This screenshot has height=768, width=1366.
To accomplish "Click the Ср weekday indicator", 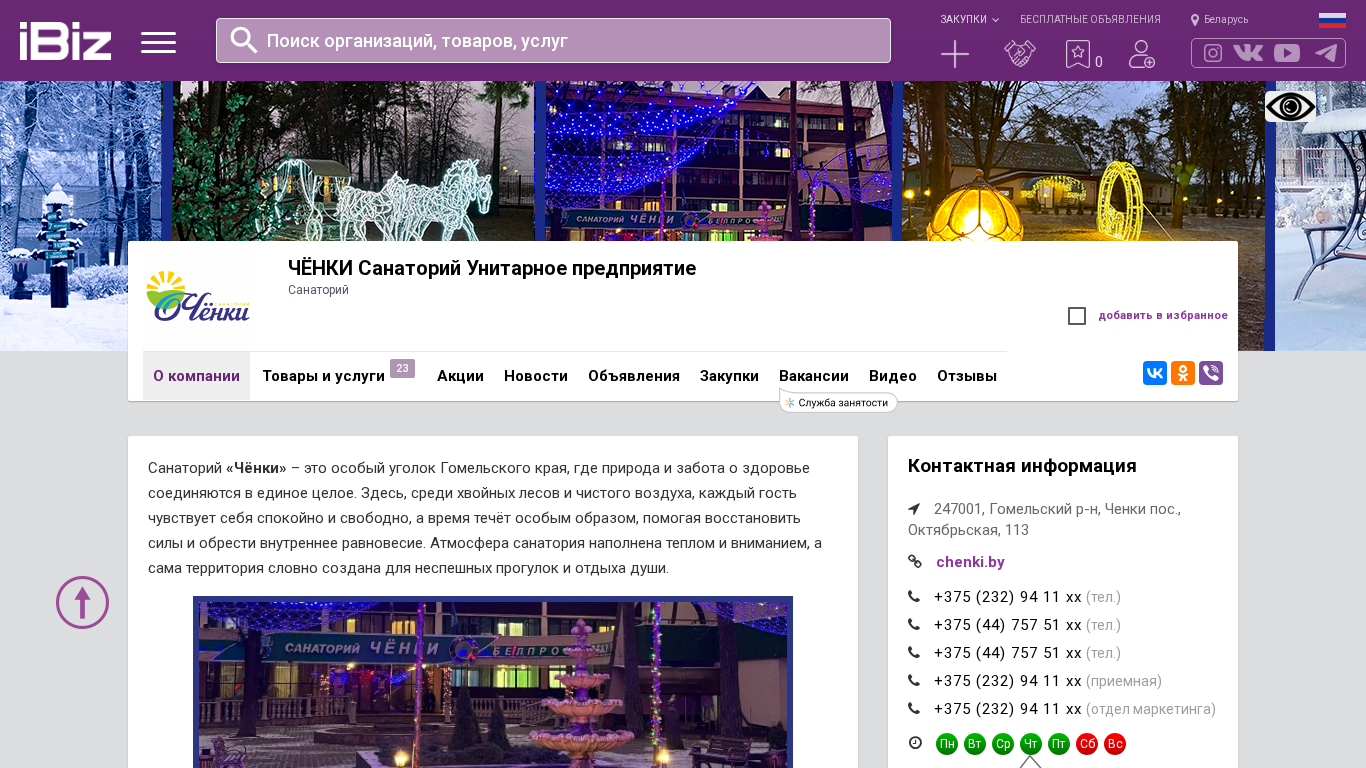I will (x=1003, y=744).
